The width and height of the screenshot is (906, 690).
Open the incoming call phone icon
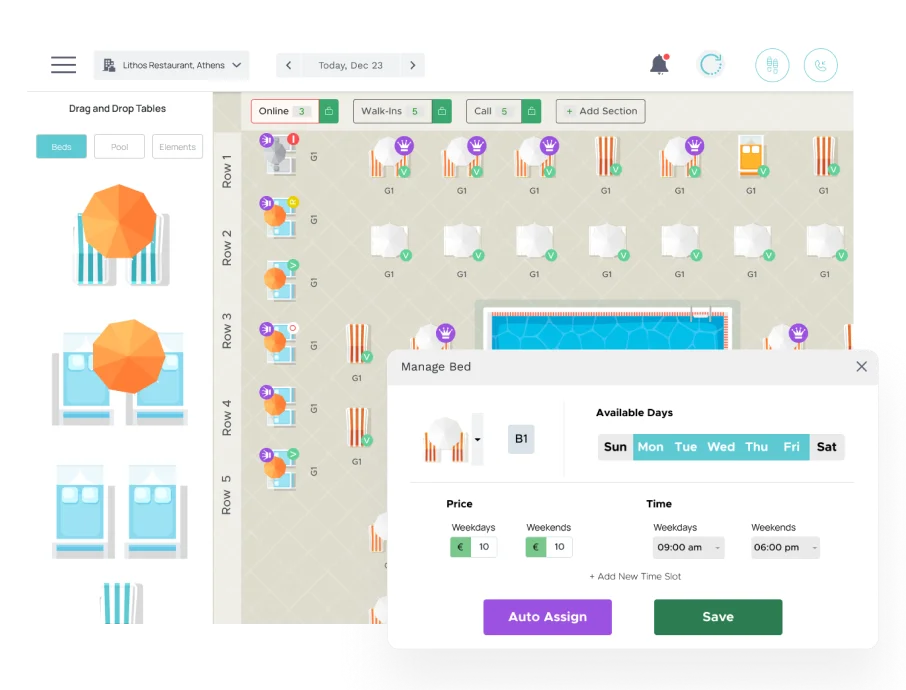click(820, 65)
